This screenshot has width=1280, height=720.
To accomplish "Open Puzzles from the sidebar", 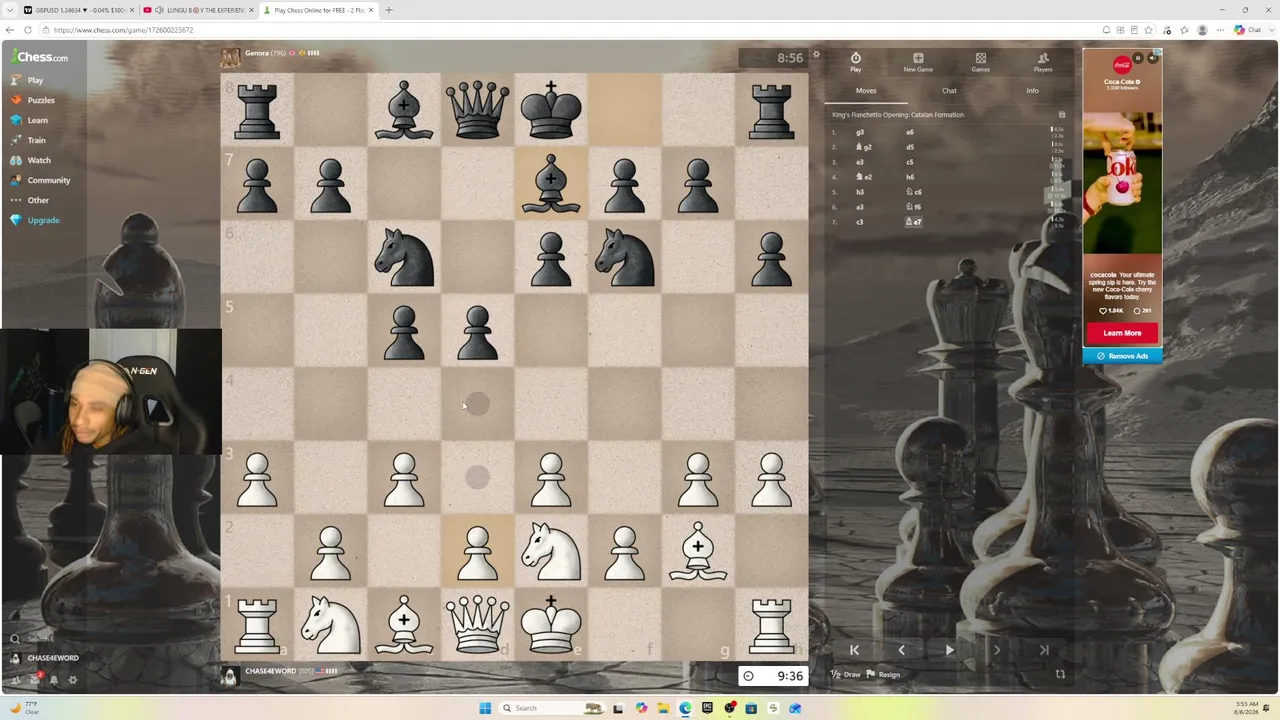I will [33, 100].
